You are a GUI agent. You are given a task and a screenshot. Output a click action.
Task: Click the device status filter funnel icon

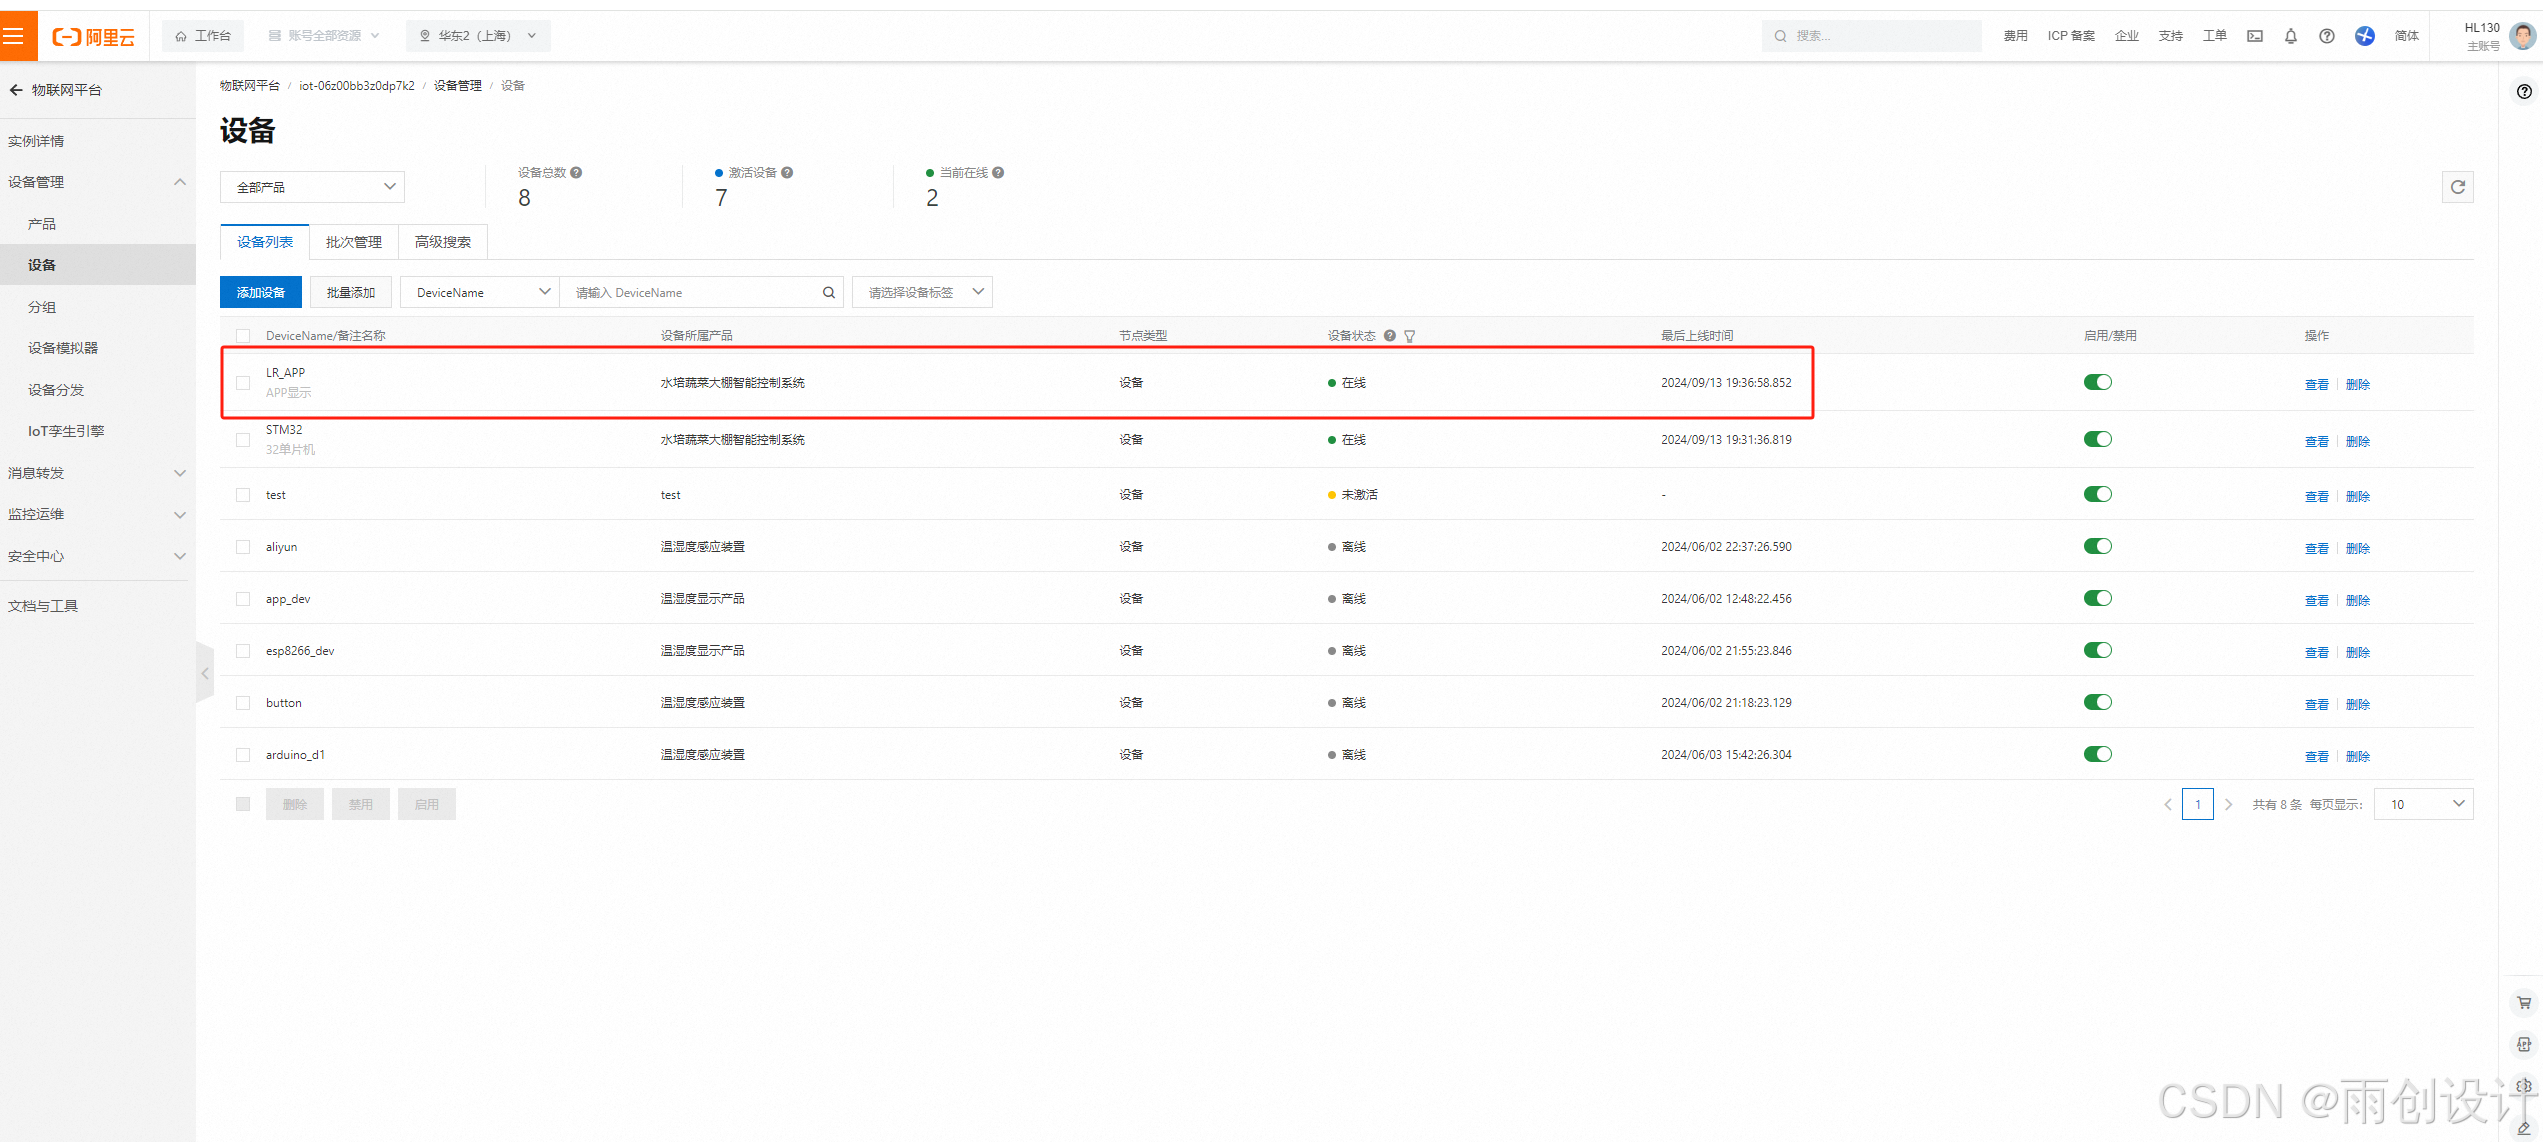[x=1410, y=336]
